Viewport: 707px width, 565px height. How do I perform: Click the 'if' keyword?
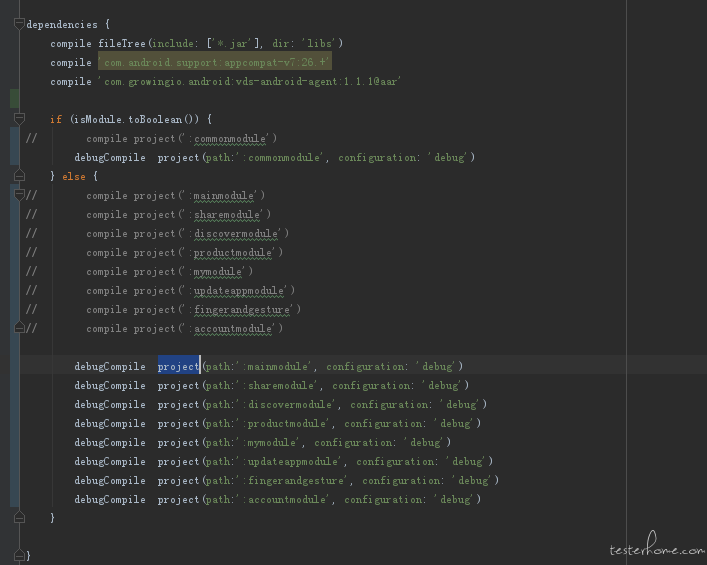pyautogui.click(x=56, y=119)
